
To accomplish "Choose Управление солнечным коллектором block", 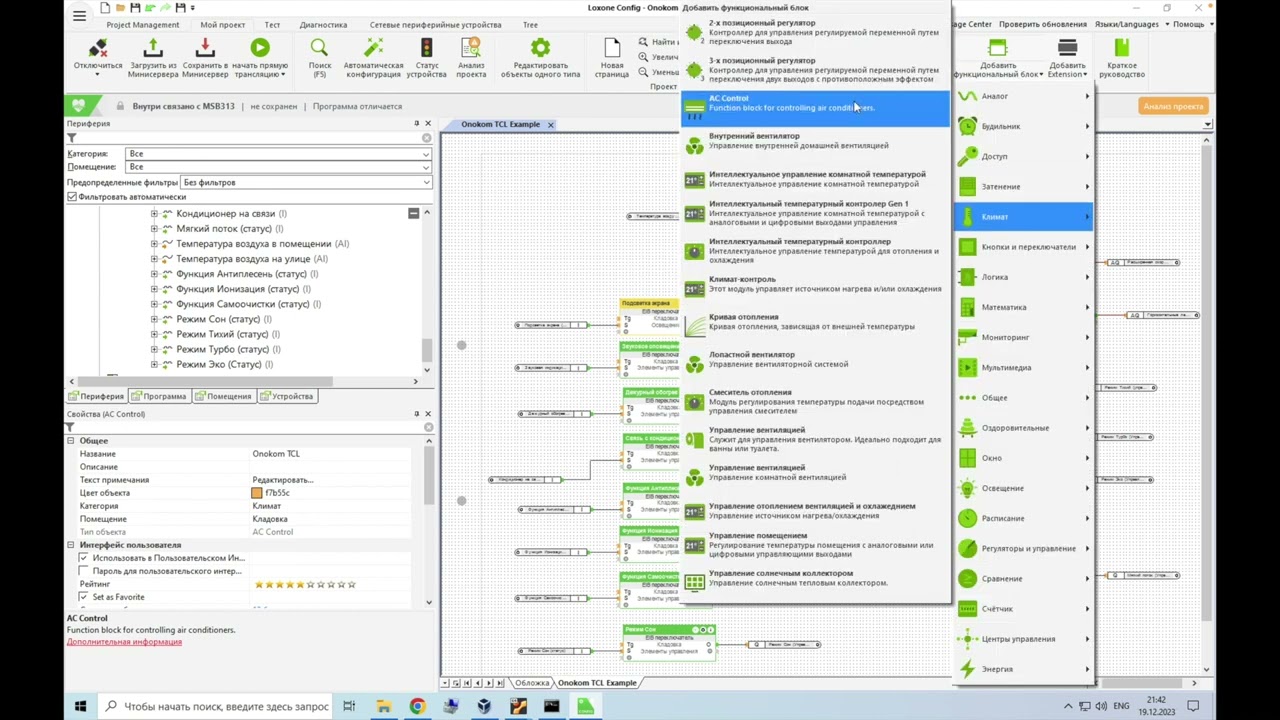I will [815, 578].
